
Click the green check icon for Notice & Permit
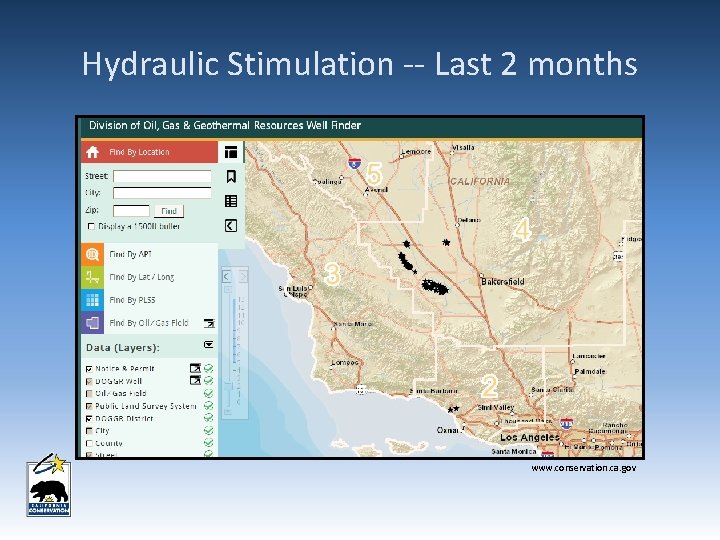208,368
